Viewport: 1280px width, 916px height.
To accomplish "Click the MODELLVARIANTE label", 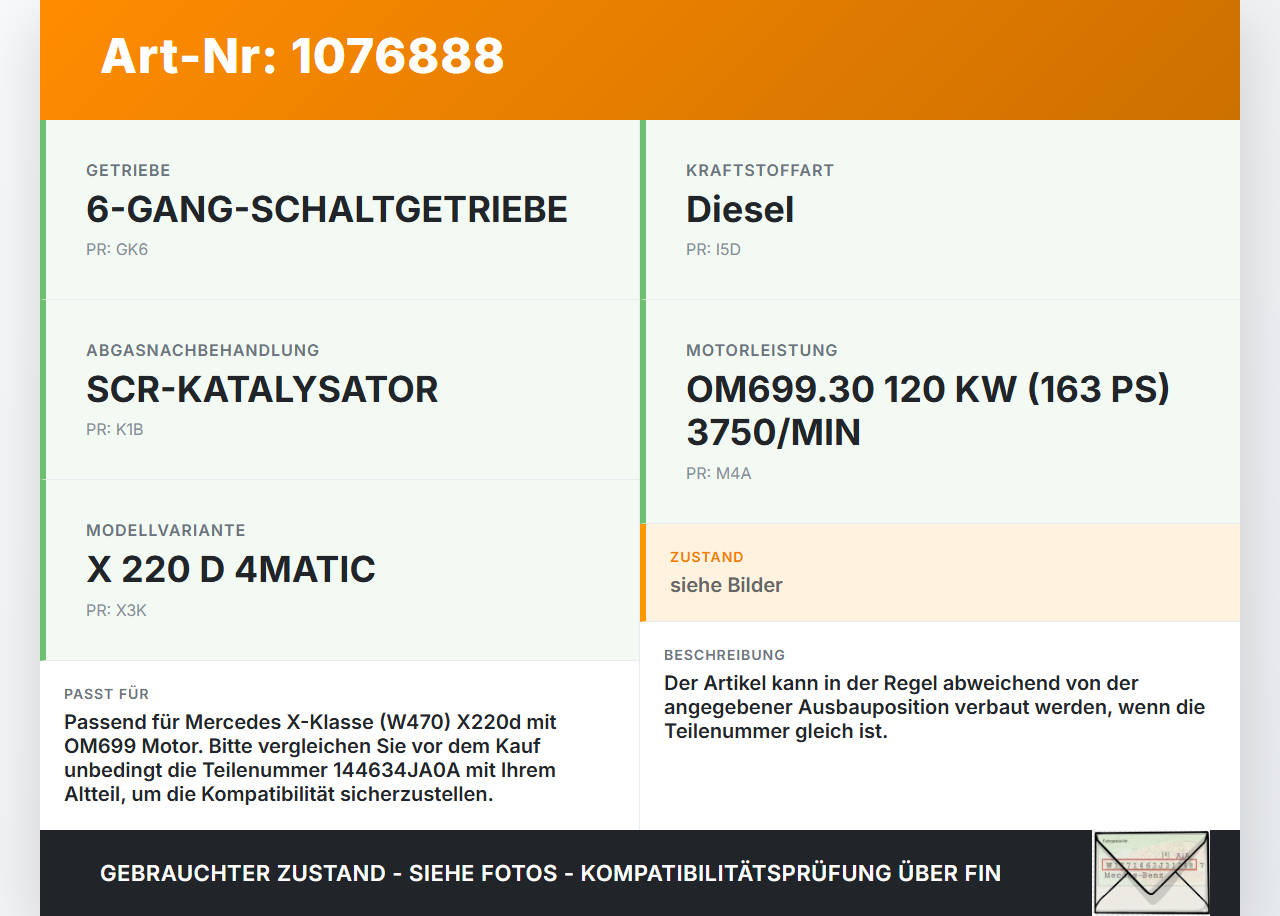I will (x=166, y=530).
